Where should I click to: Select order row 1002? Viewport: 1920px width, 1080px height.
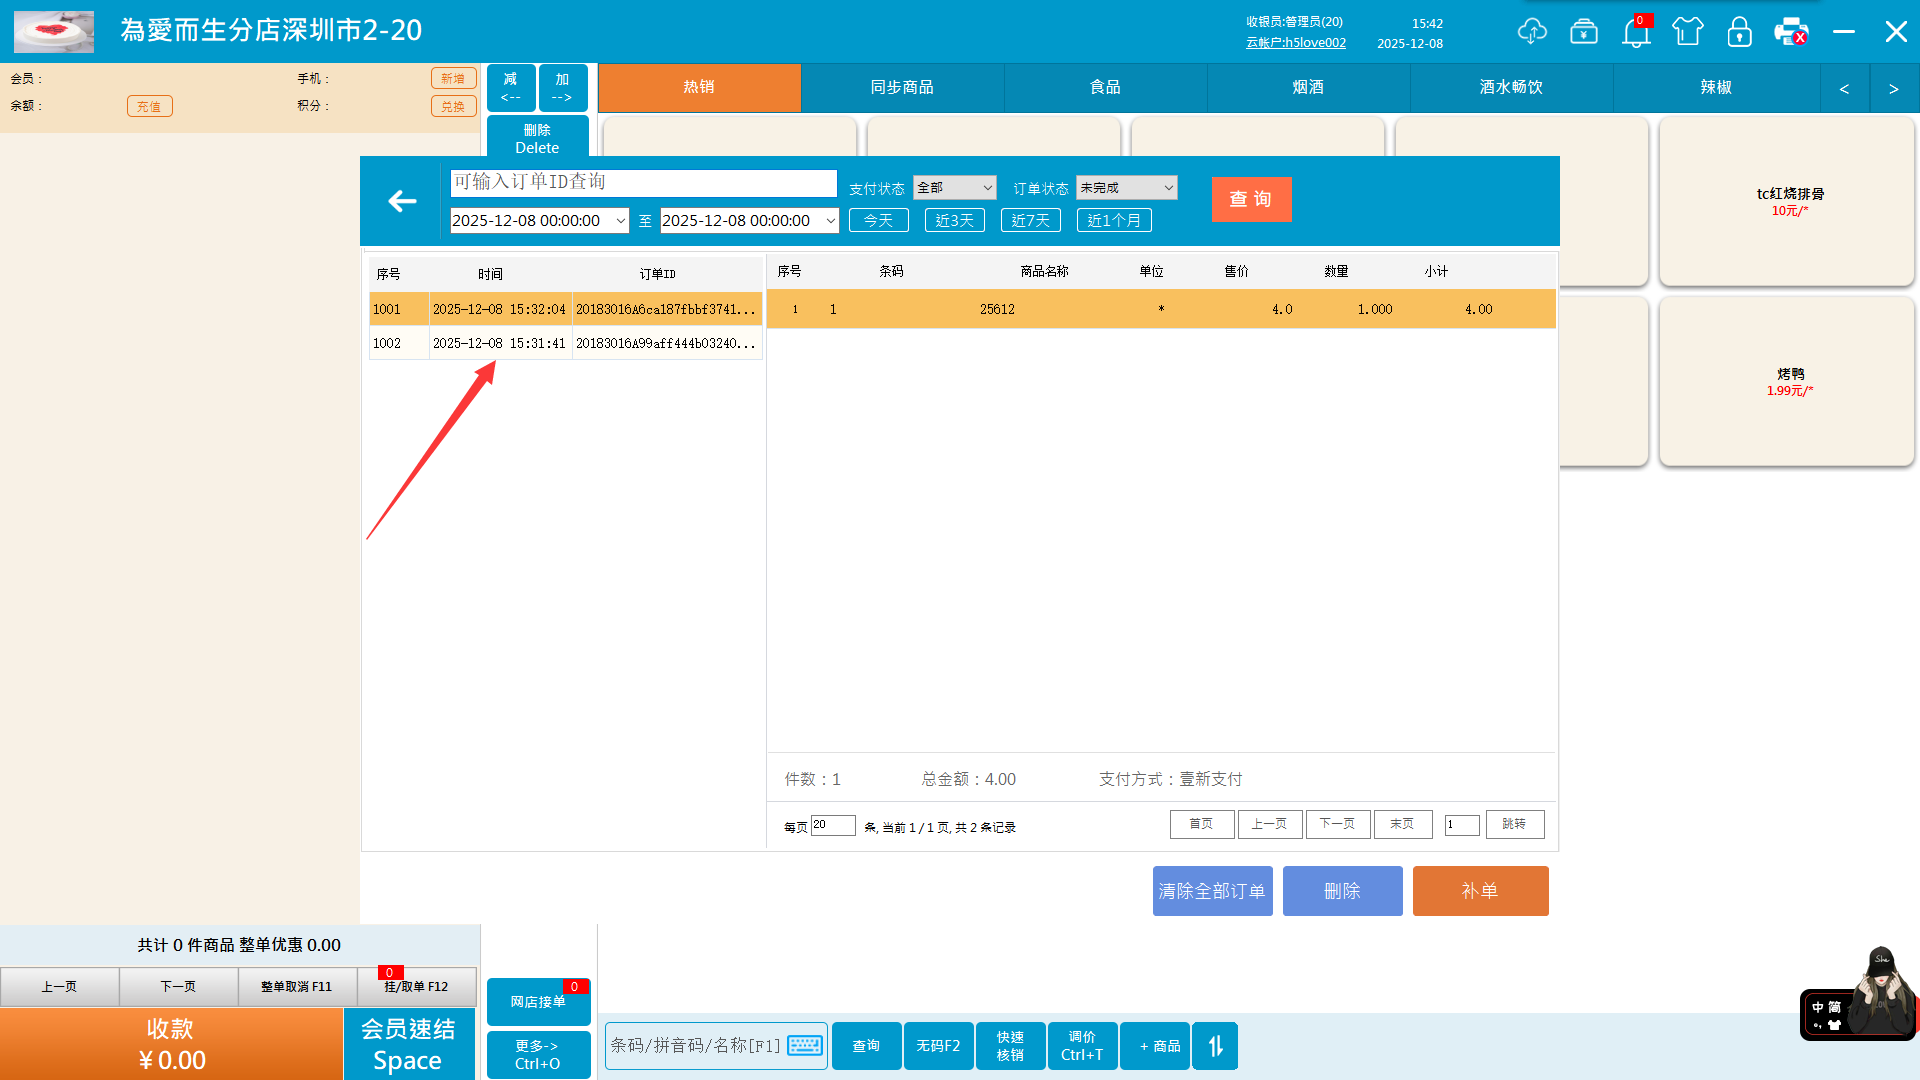[x=565, y=343]
